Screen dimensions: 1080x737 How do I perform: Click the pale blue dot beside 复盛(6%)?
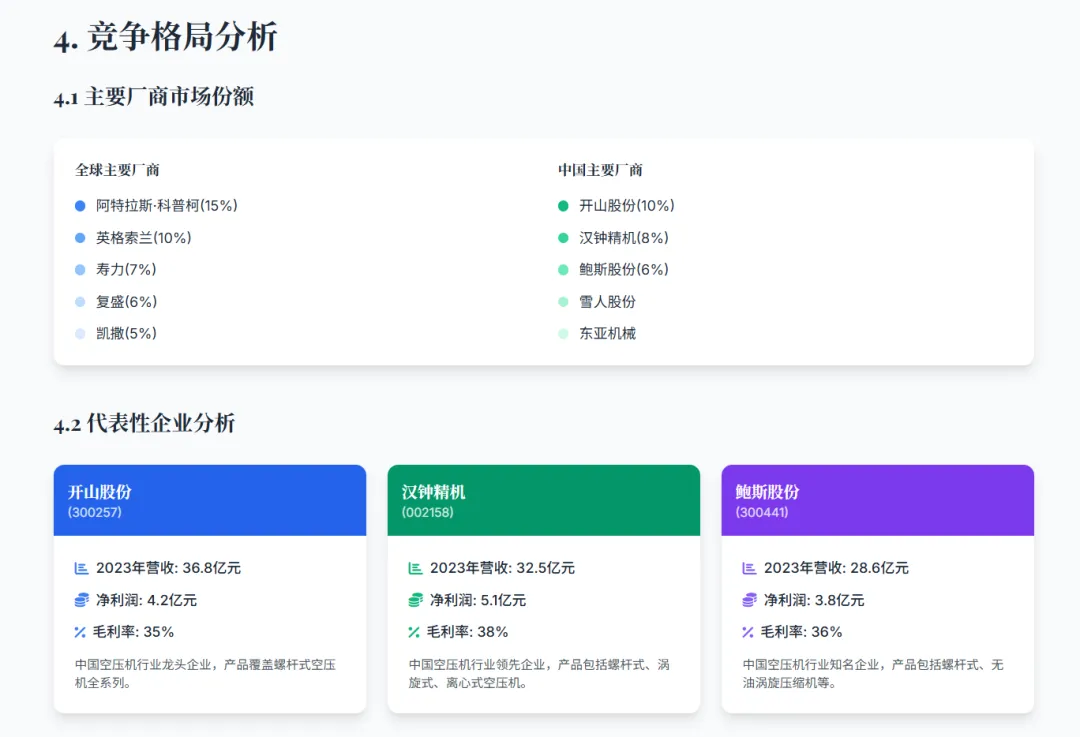point(80,302)
